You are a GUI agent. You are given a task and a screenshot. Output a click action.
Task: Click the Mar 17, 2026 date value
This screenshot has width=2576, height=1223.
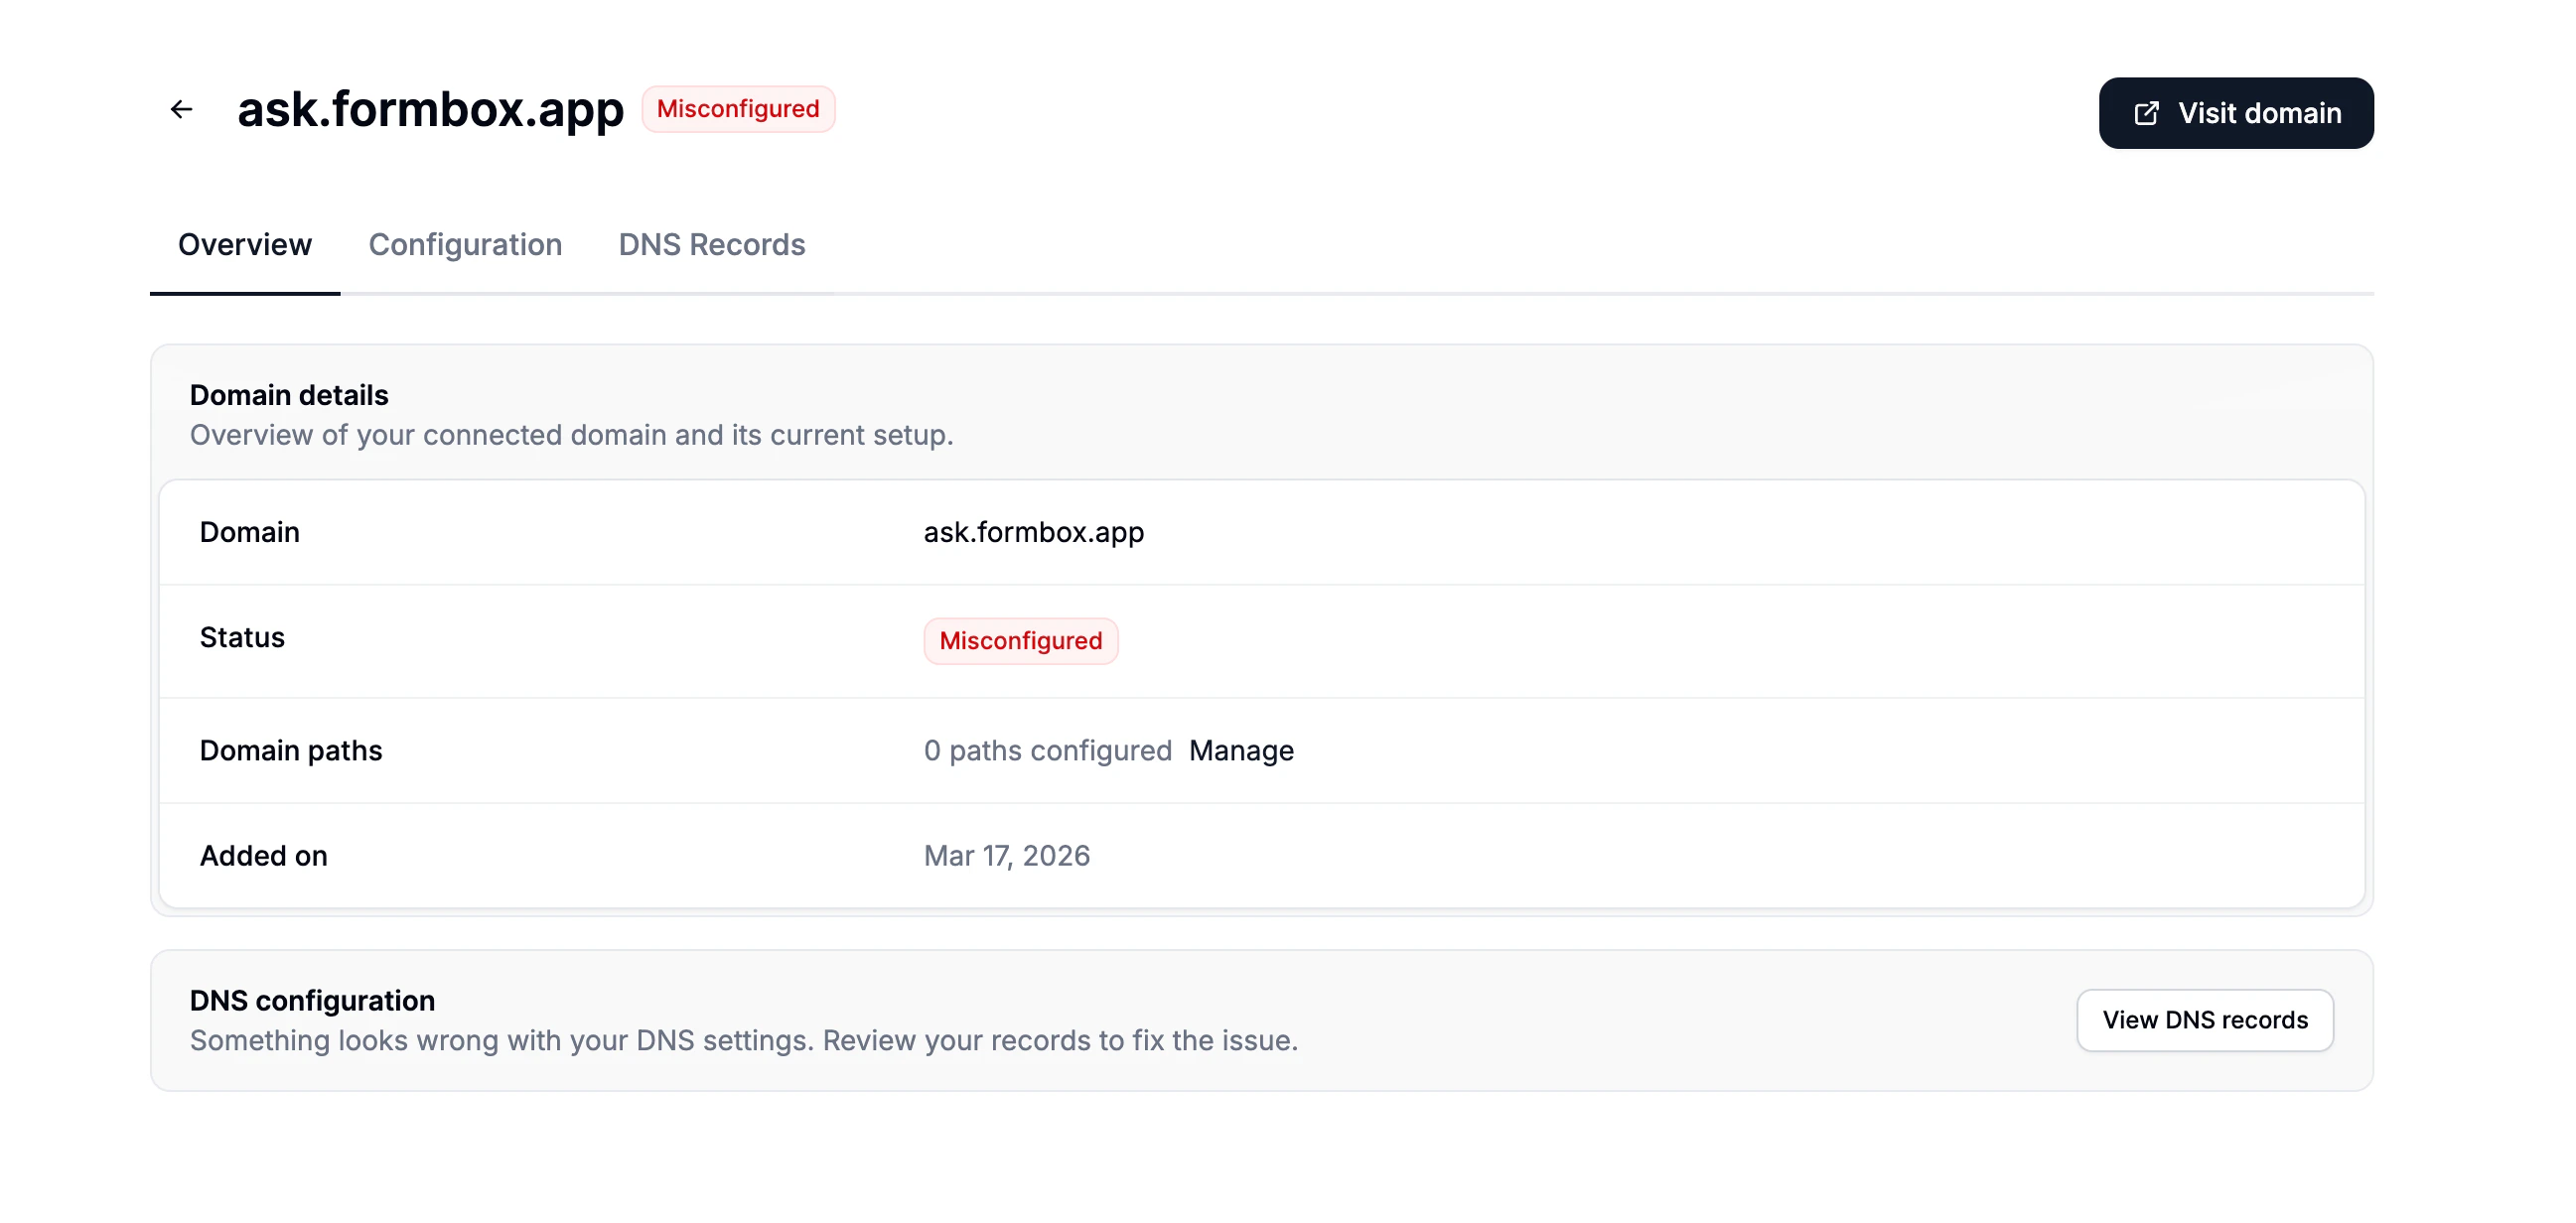(1006, 856)
